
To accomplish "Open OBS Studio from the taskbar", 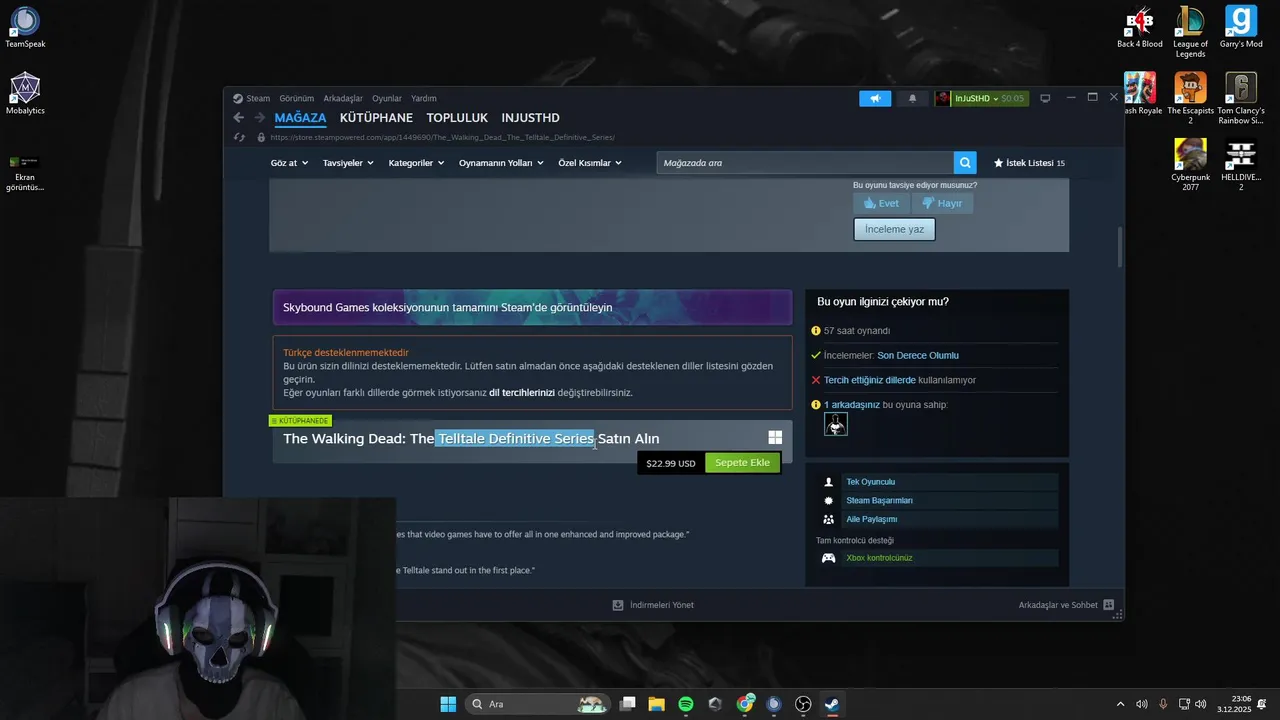I will coord(803,704).
